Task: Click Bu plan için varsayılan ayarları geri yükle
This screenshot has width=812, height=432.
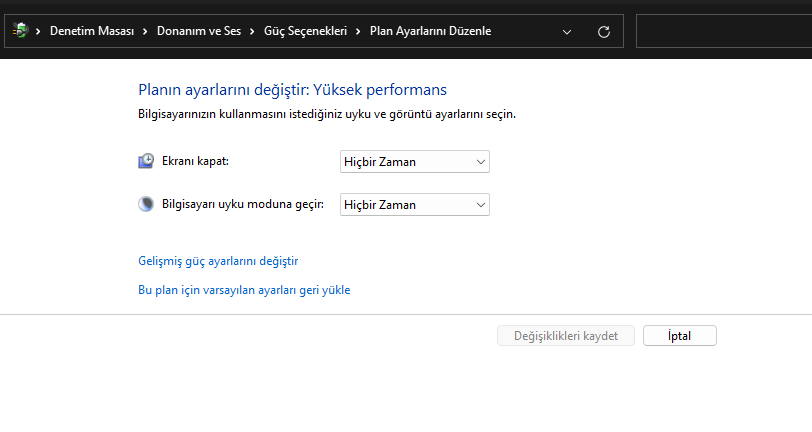Action: pos(244,290)
